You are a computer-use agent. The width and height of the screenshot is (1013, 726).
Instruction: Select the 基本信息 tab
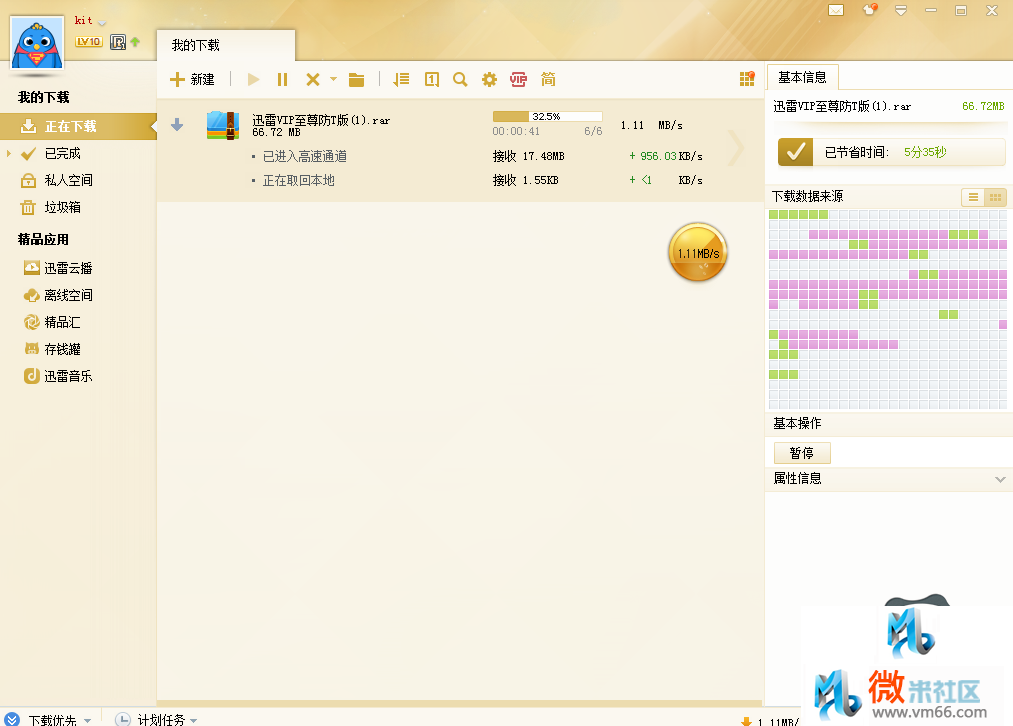coord(802,78)
